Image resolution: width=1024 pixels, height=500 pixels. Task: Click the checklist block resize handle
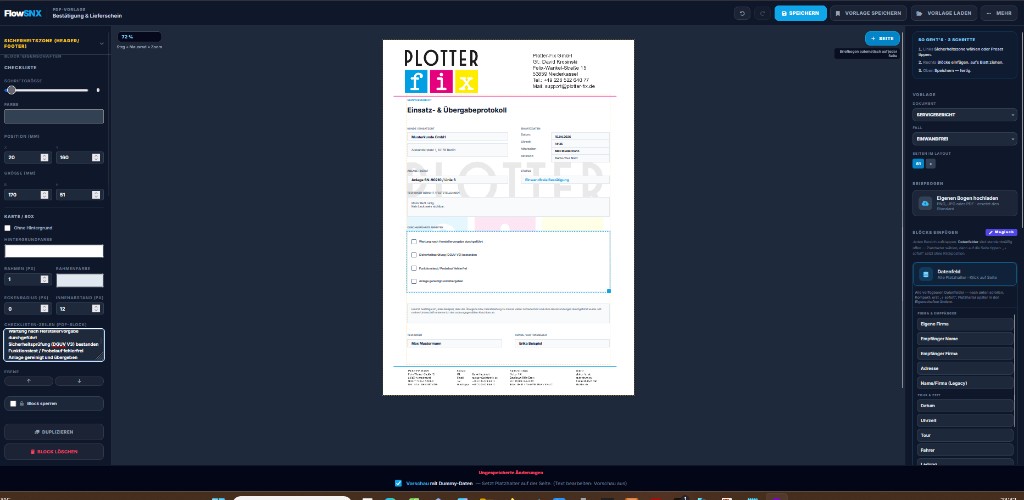(609, 291)
